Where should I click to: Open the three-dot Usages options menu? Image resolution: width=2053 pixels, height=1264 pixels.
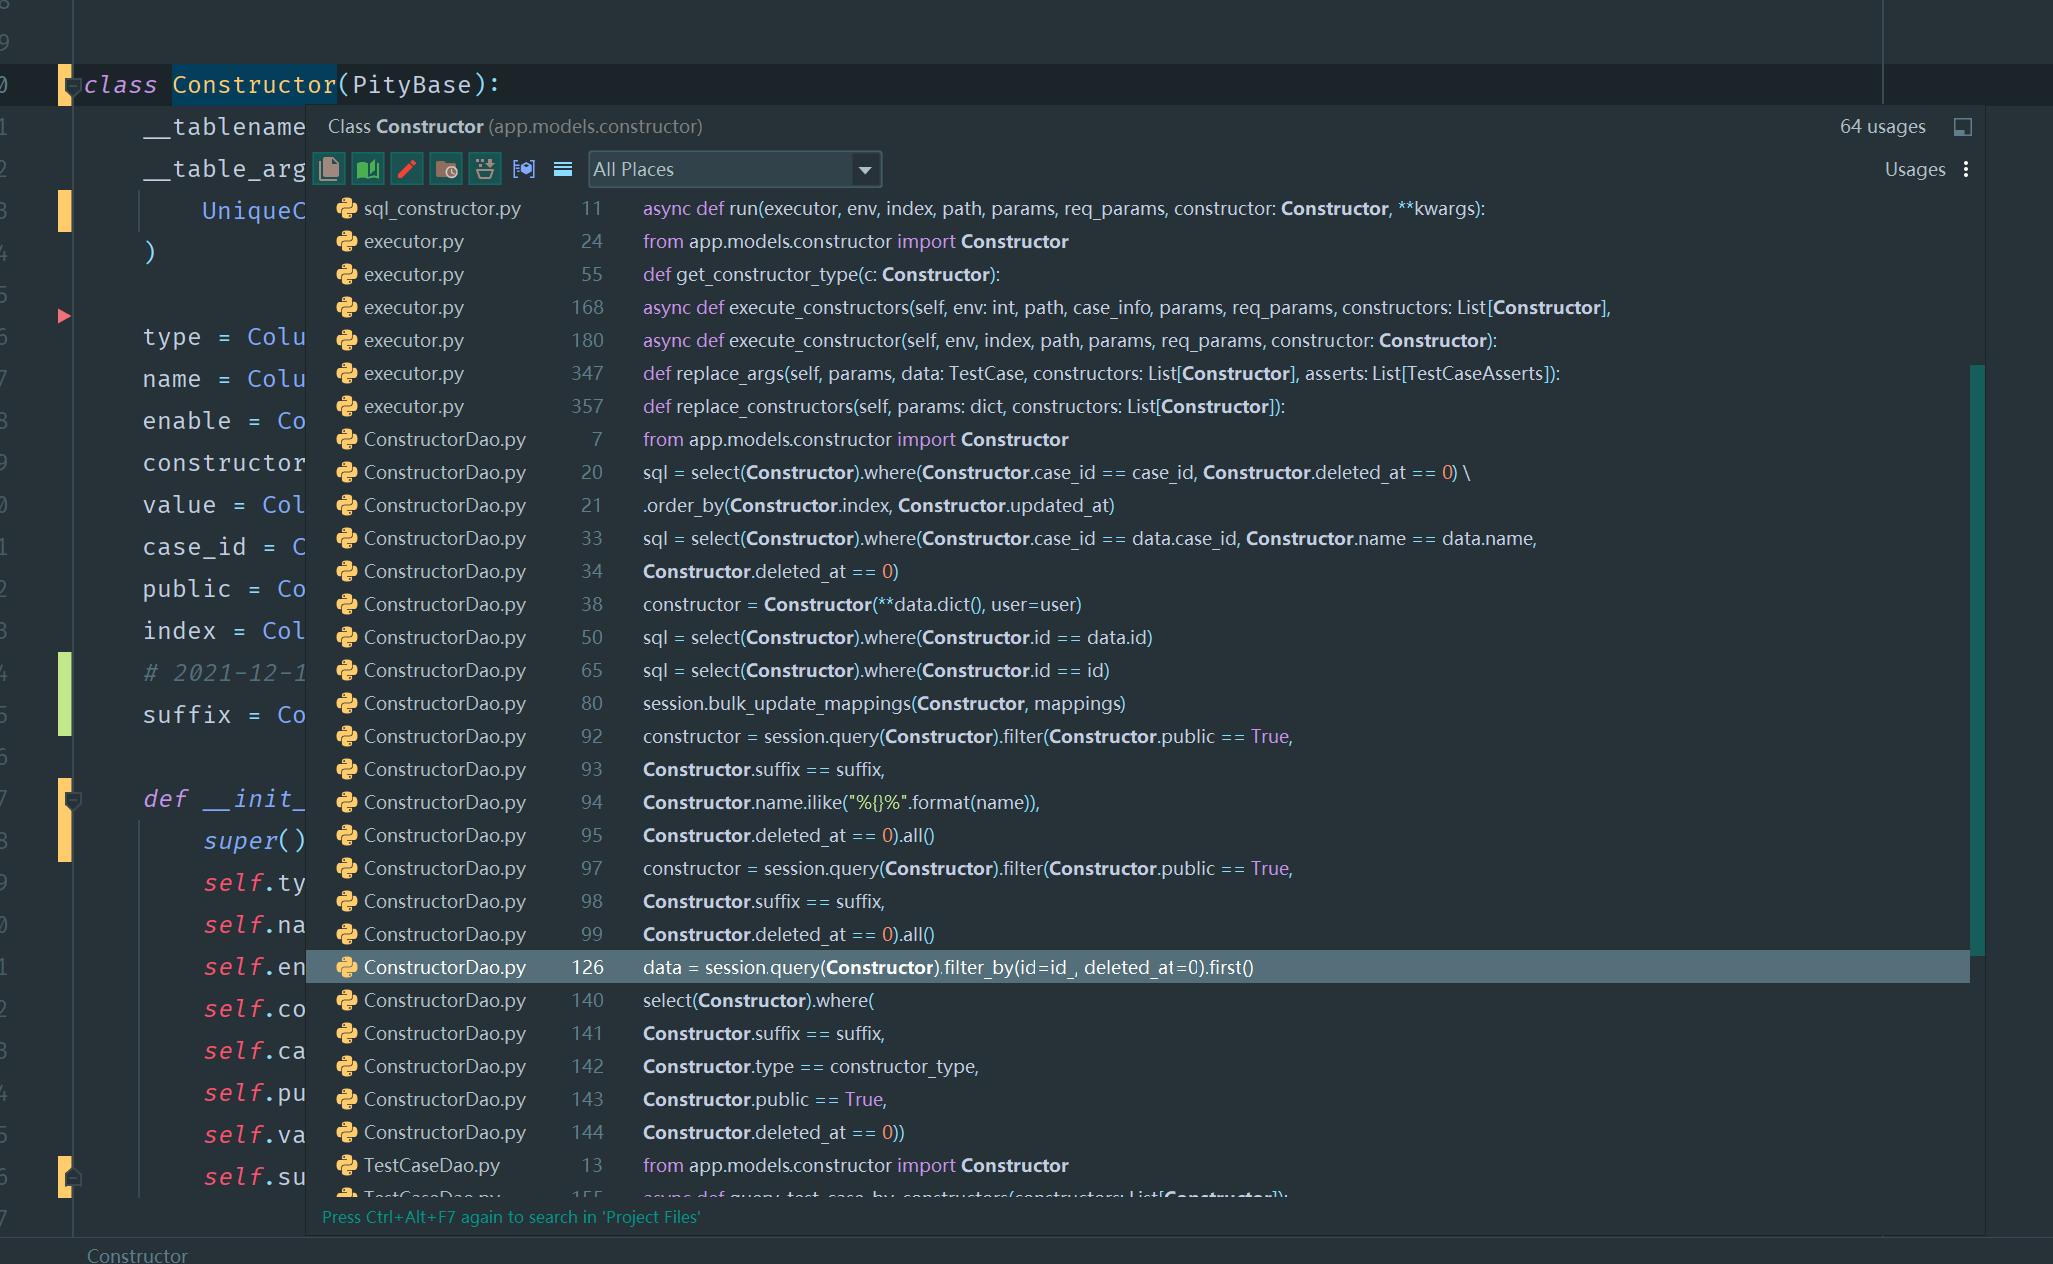(x=1966, y=169)
